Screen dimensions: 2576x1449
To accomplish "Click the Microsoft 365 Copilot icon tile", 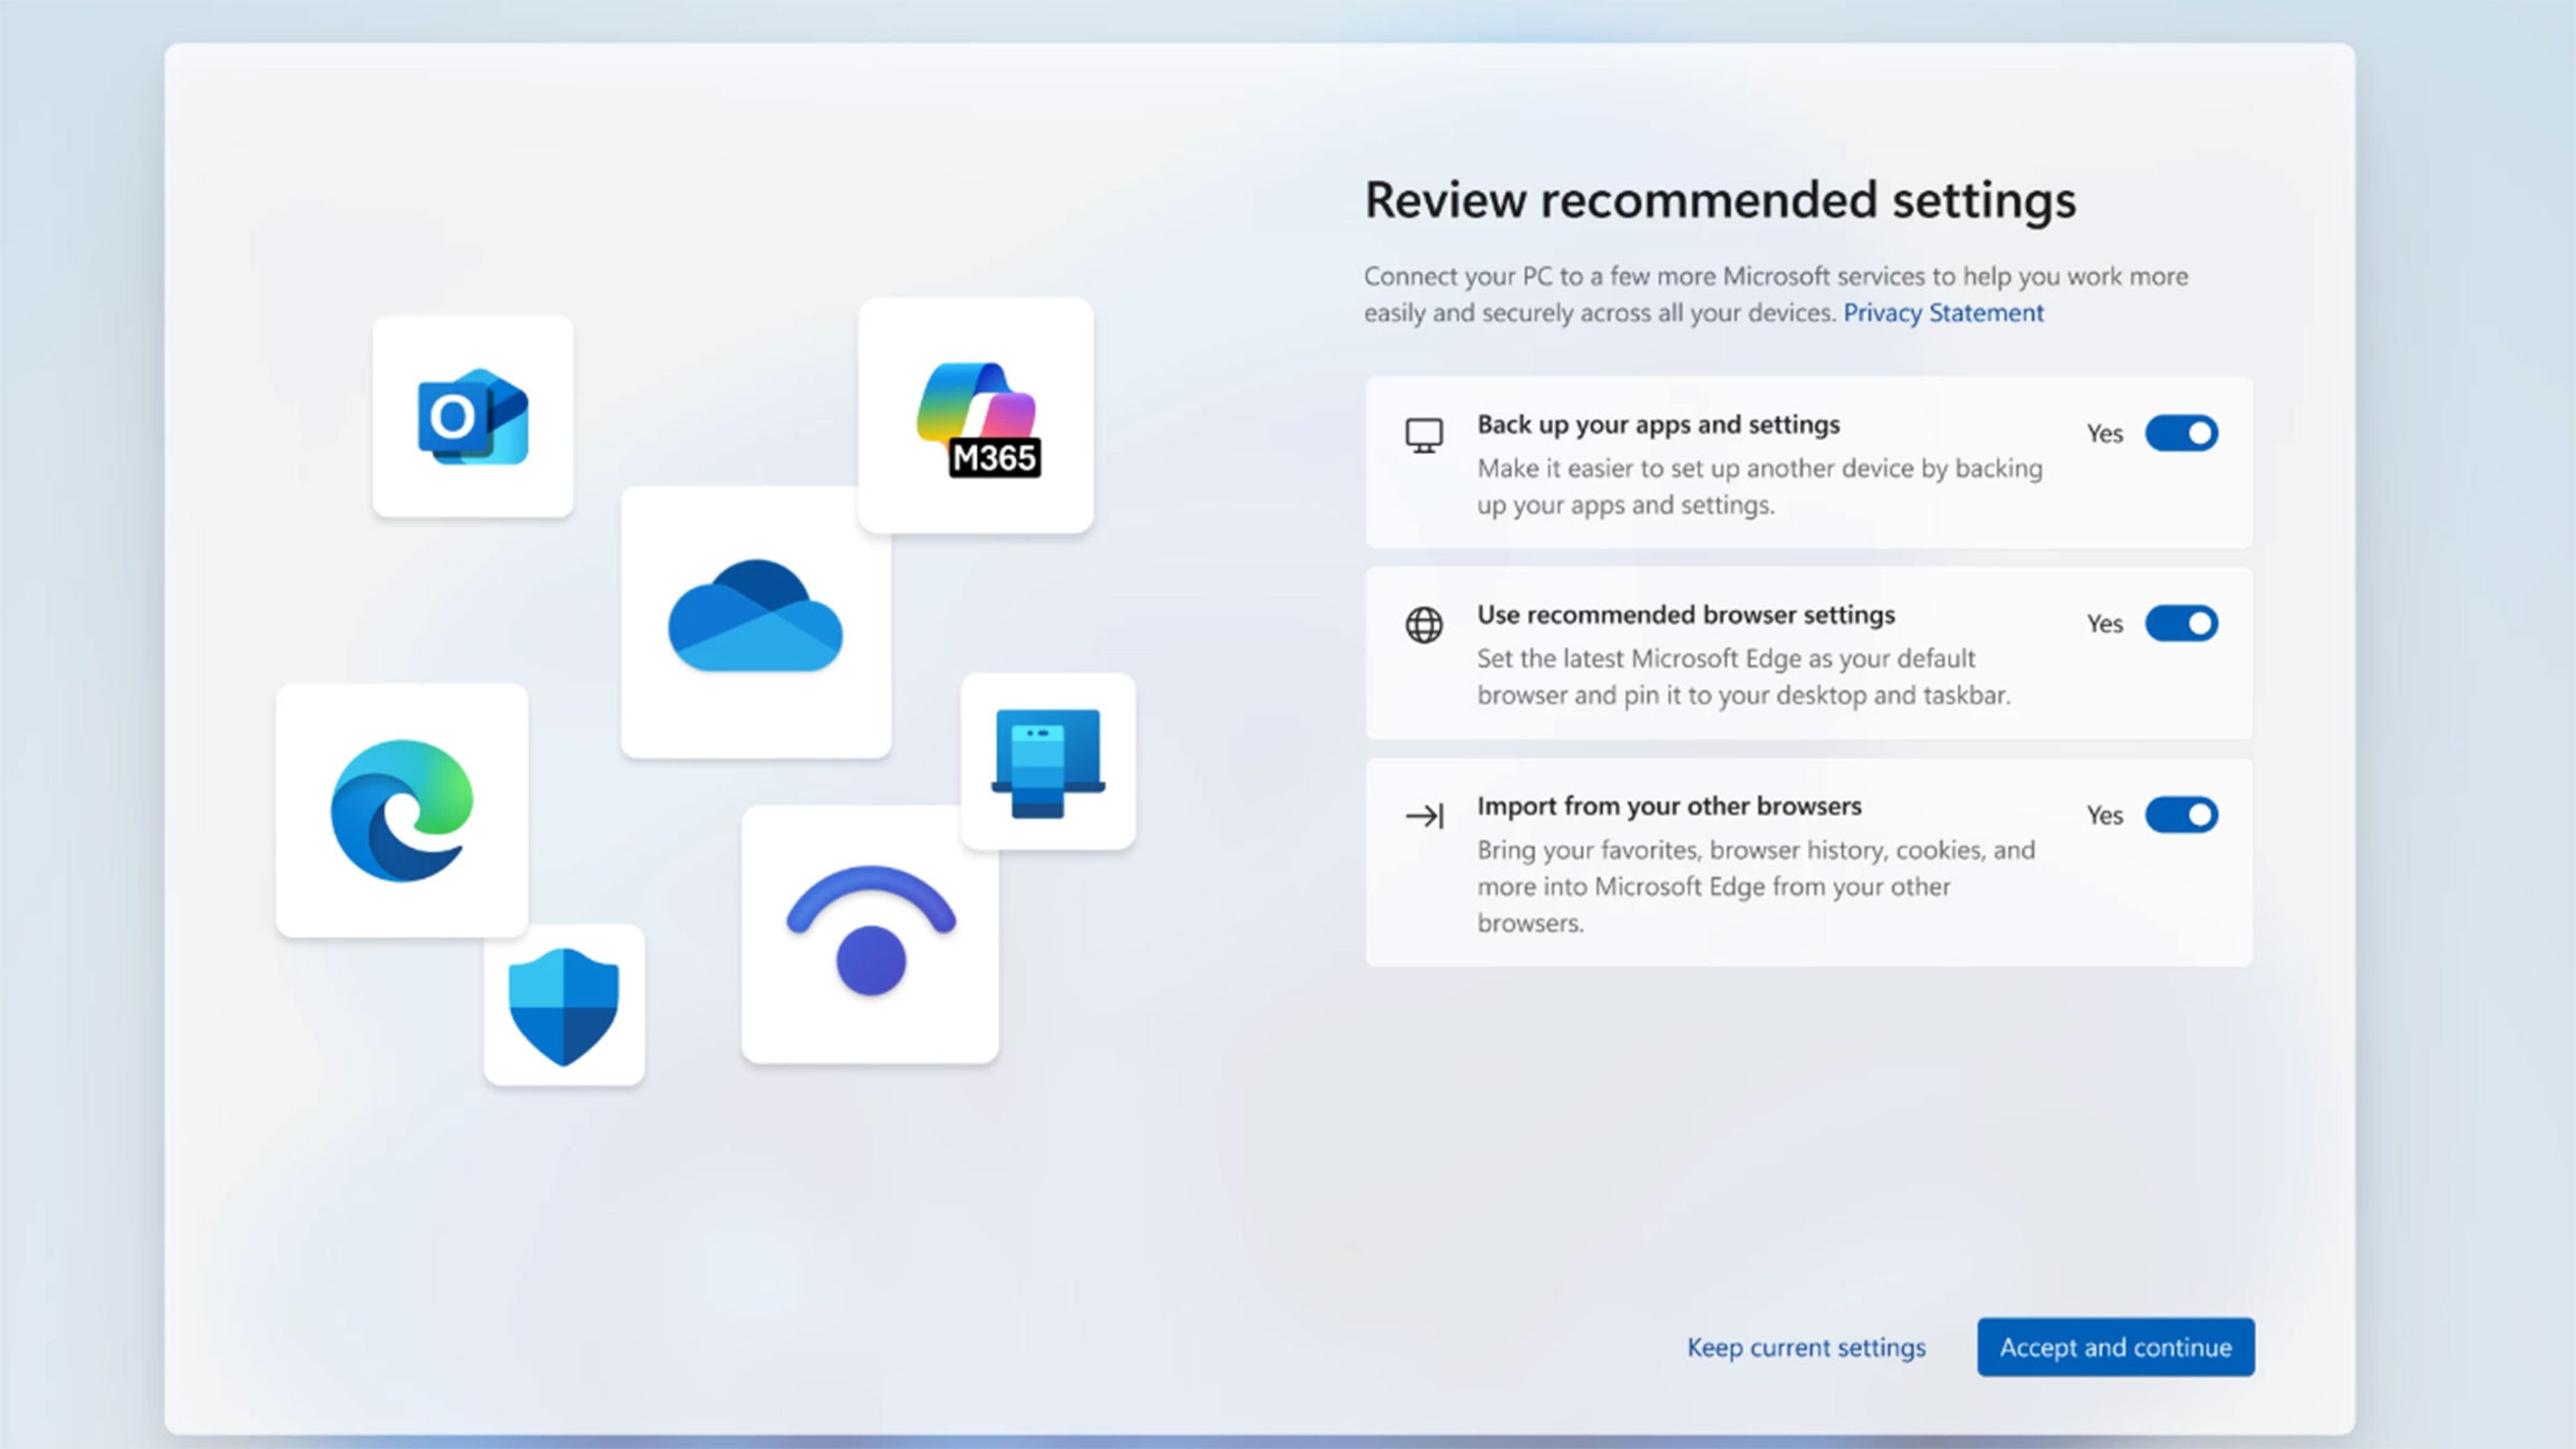I will 976,415.
